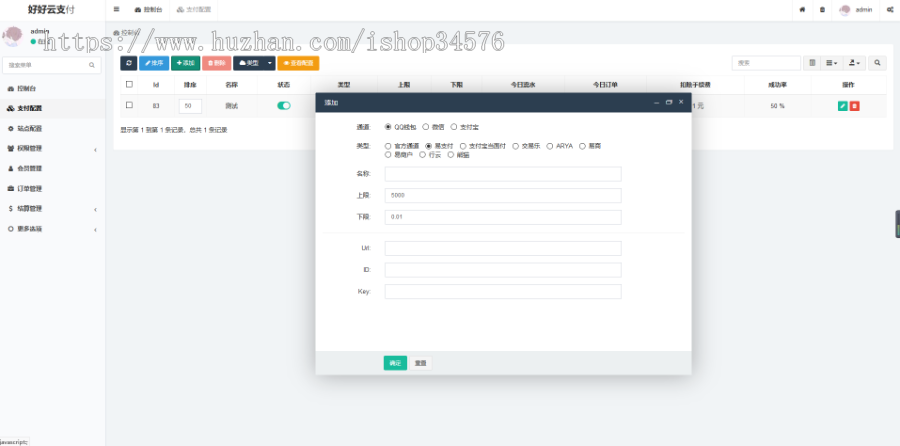The width and height of the screenshot is (900, 446).
Task: Click the 上限 field showing 5000
Action: (503, 196)
